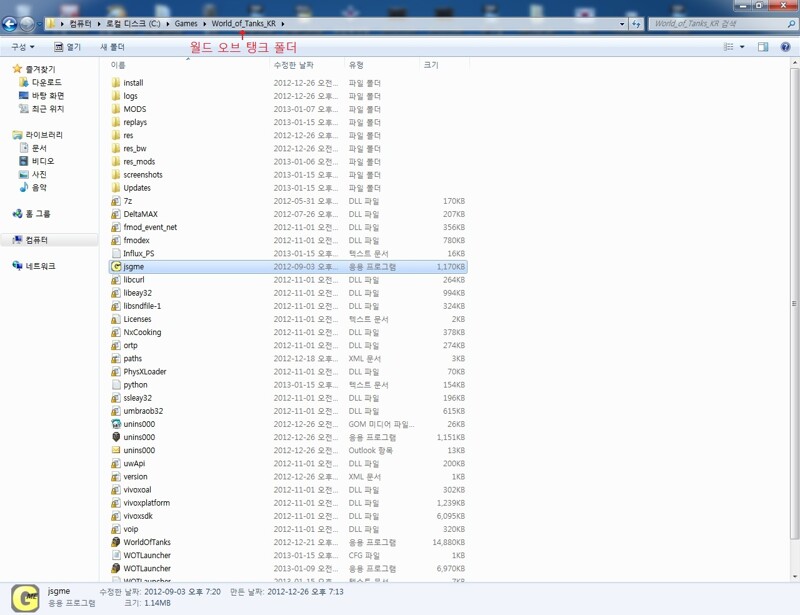
Task: Click the Back navigation arrow
Action: pyautogui.click(x=10, y=23)
